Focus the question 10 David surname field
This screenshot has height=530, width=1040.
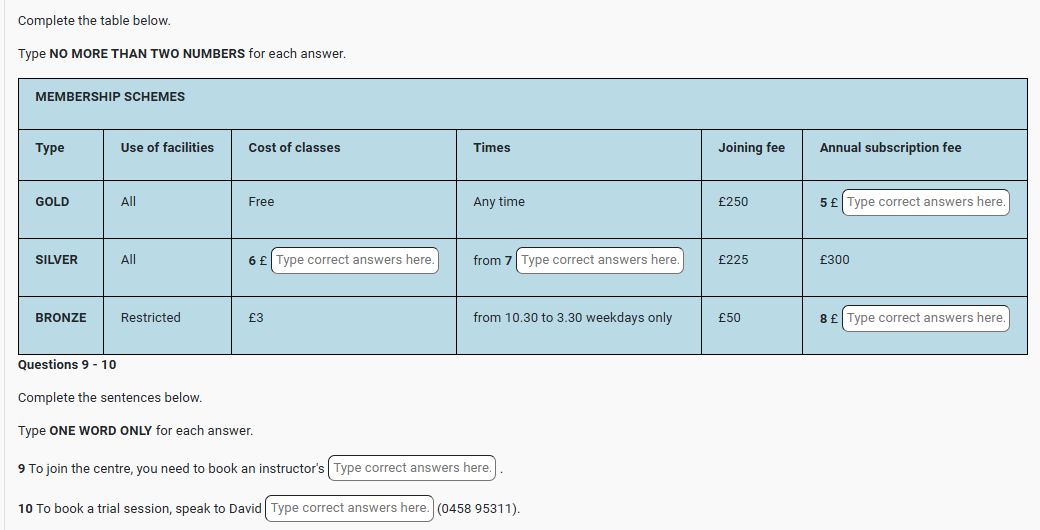point(349,508)
